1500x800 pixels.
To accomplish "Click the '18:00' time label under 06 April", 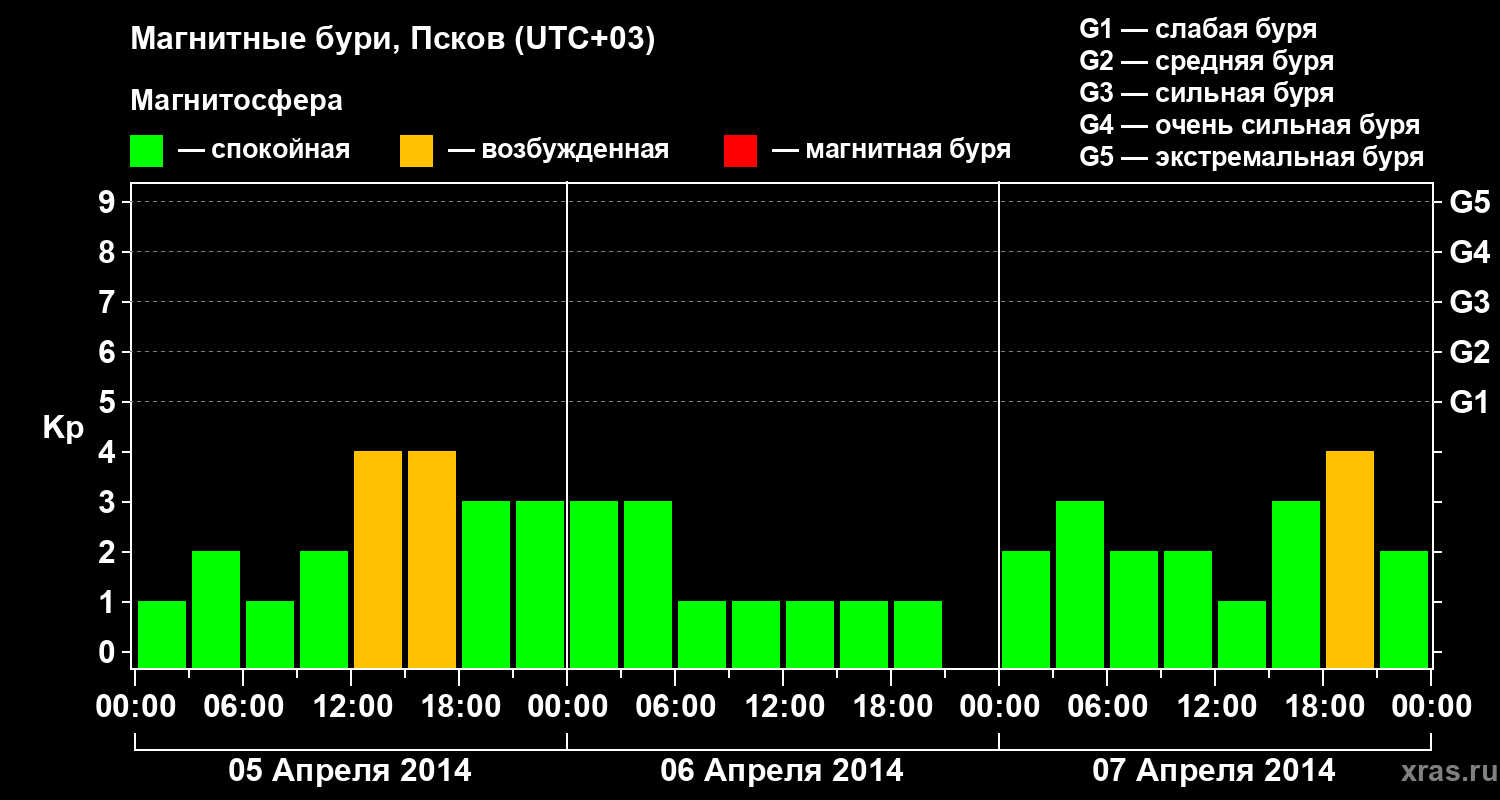I will point(891,707).
